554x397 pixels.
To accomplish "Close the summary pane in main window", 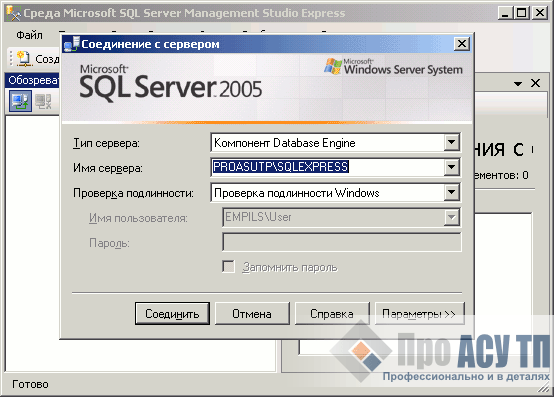I will 535,83.
